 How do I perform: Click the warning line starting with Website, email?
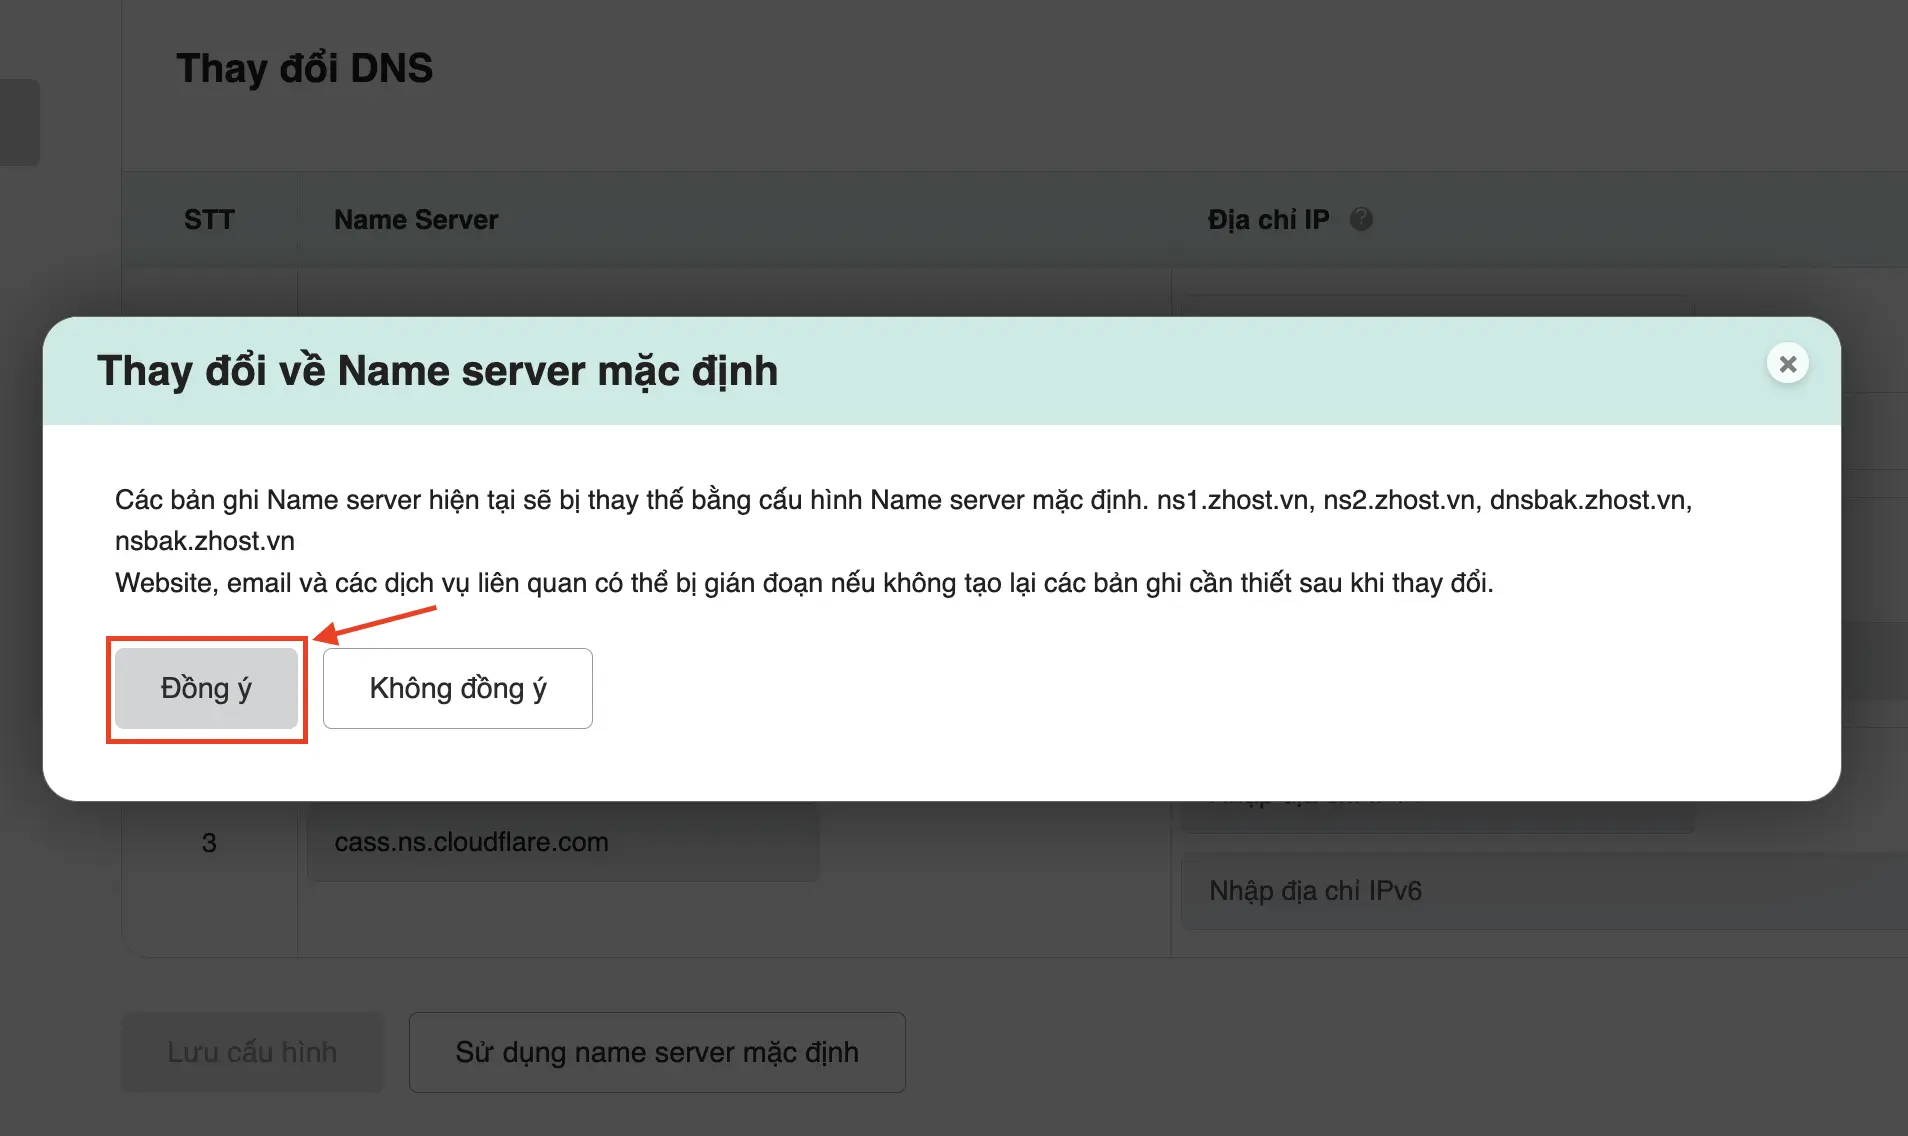[x=803, y=583]
